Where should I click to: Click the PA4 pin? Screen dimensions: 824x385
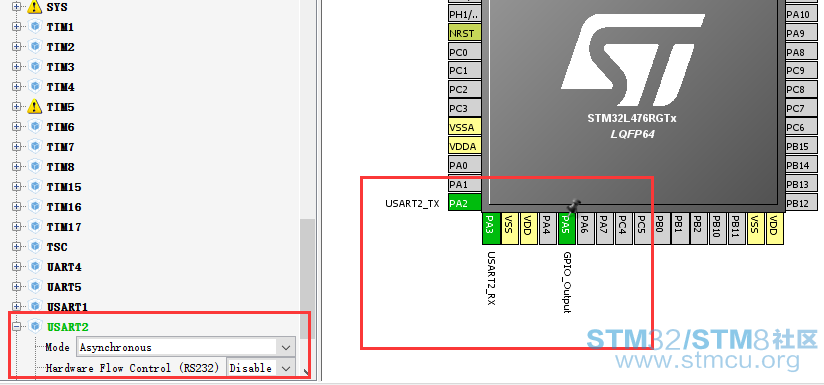[x=548, y=228]
